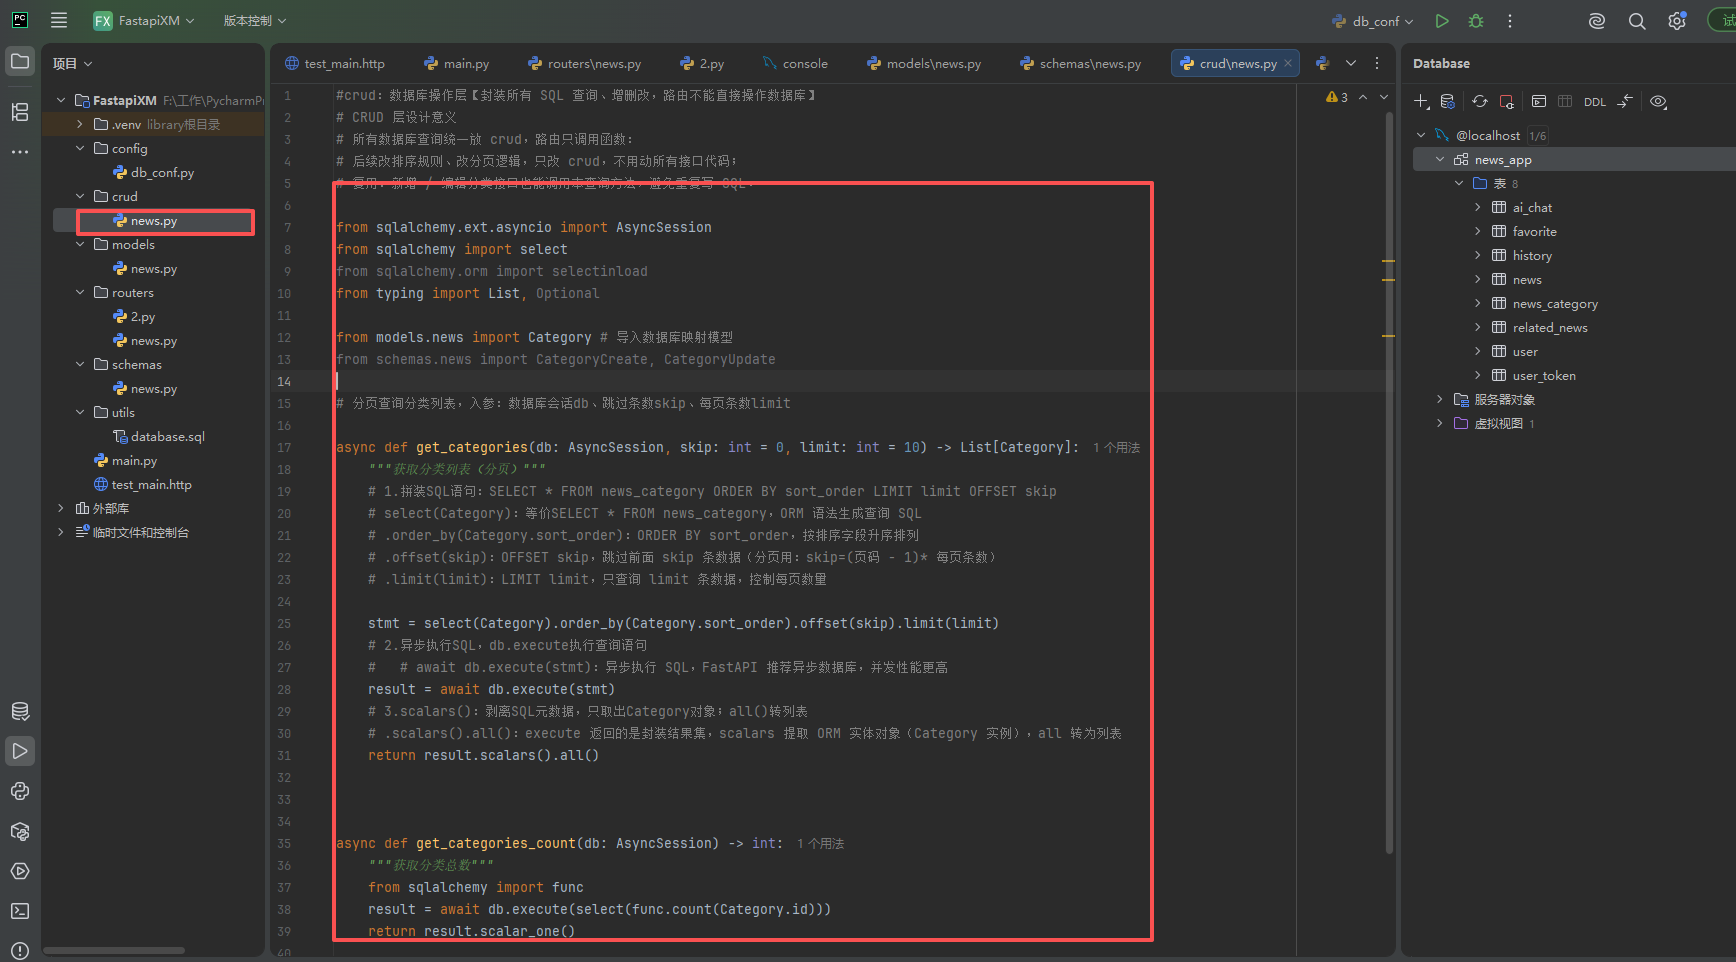The width and height of the screenshot is (1736, 962).
Task: Open the 版本控制 dropdown
Action: point(254,21)
